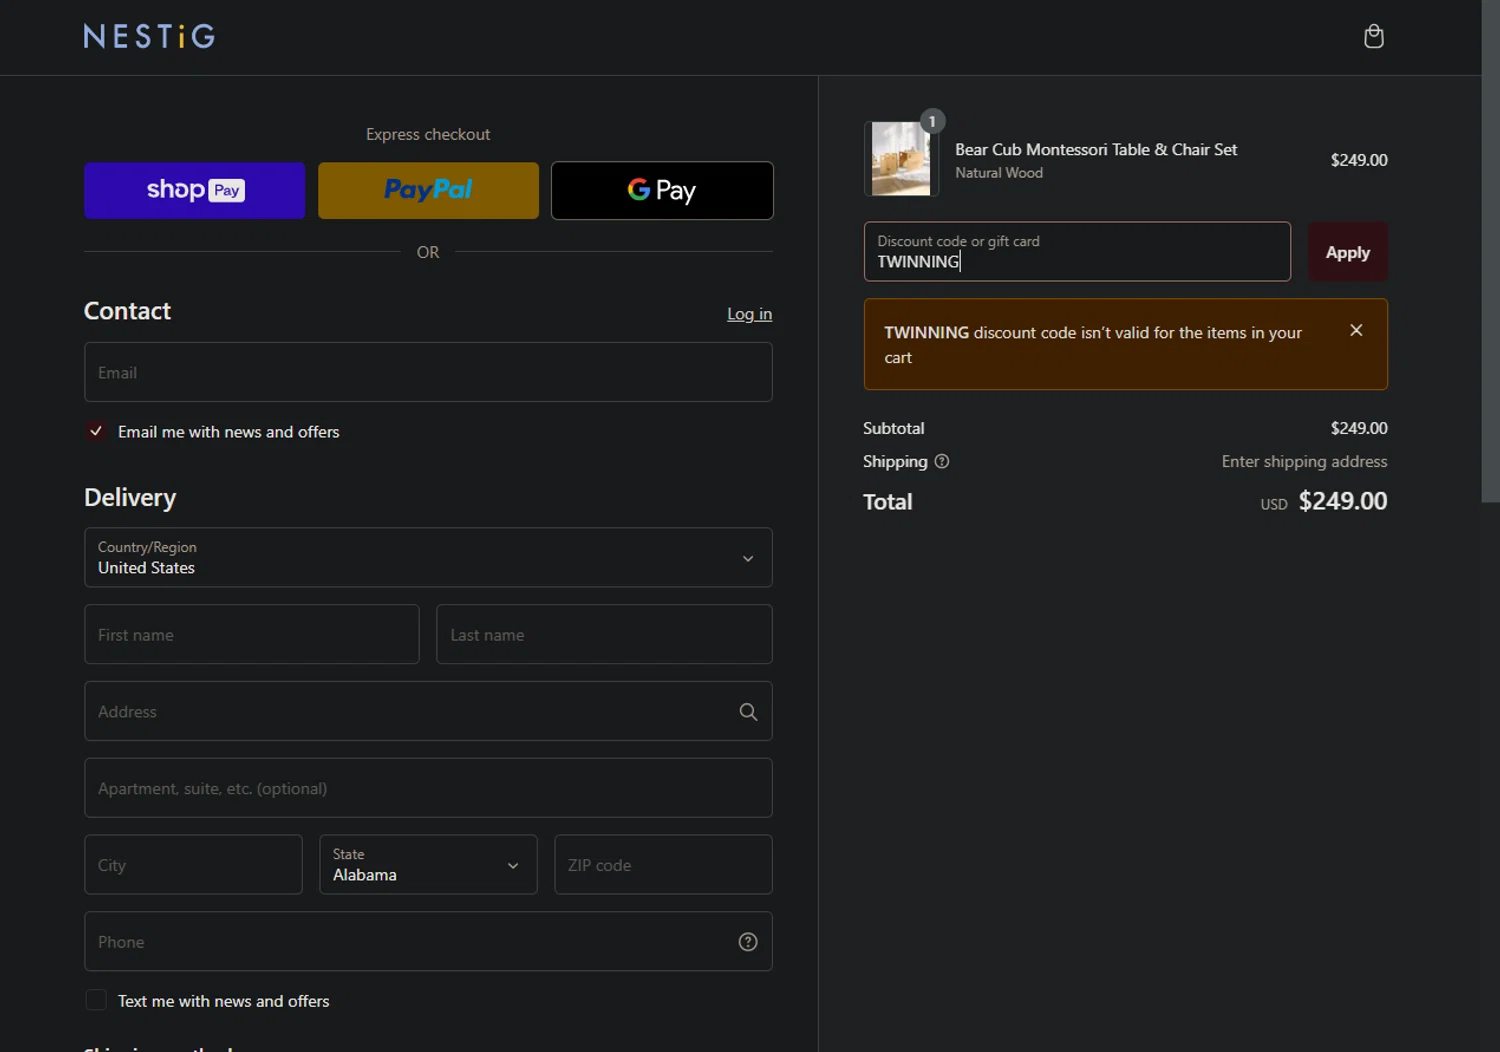This screenshot has height=1052, width=1500.
Task: Expand the State dropdown showing Alabama
Action: point(428,865)
